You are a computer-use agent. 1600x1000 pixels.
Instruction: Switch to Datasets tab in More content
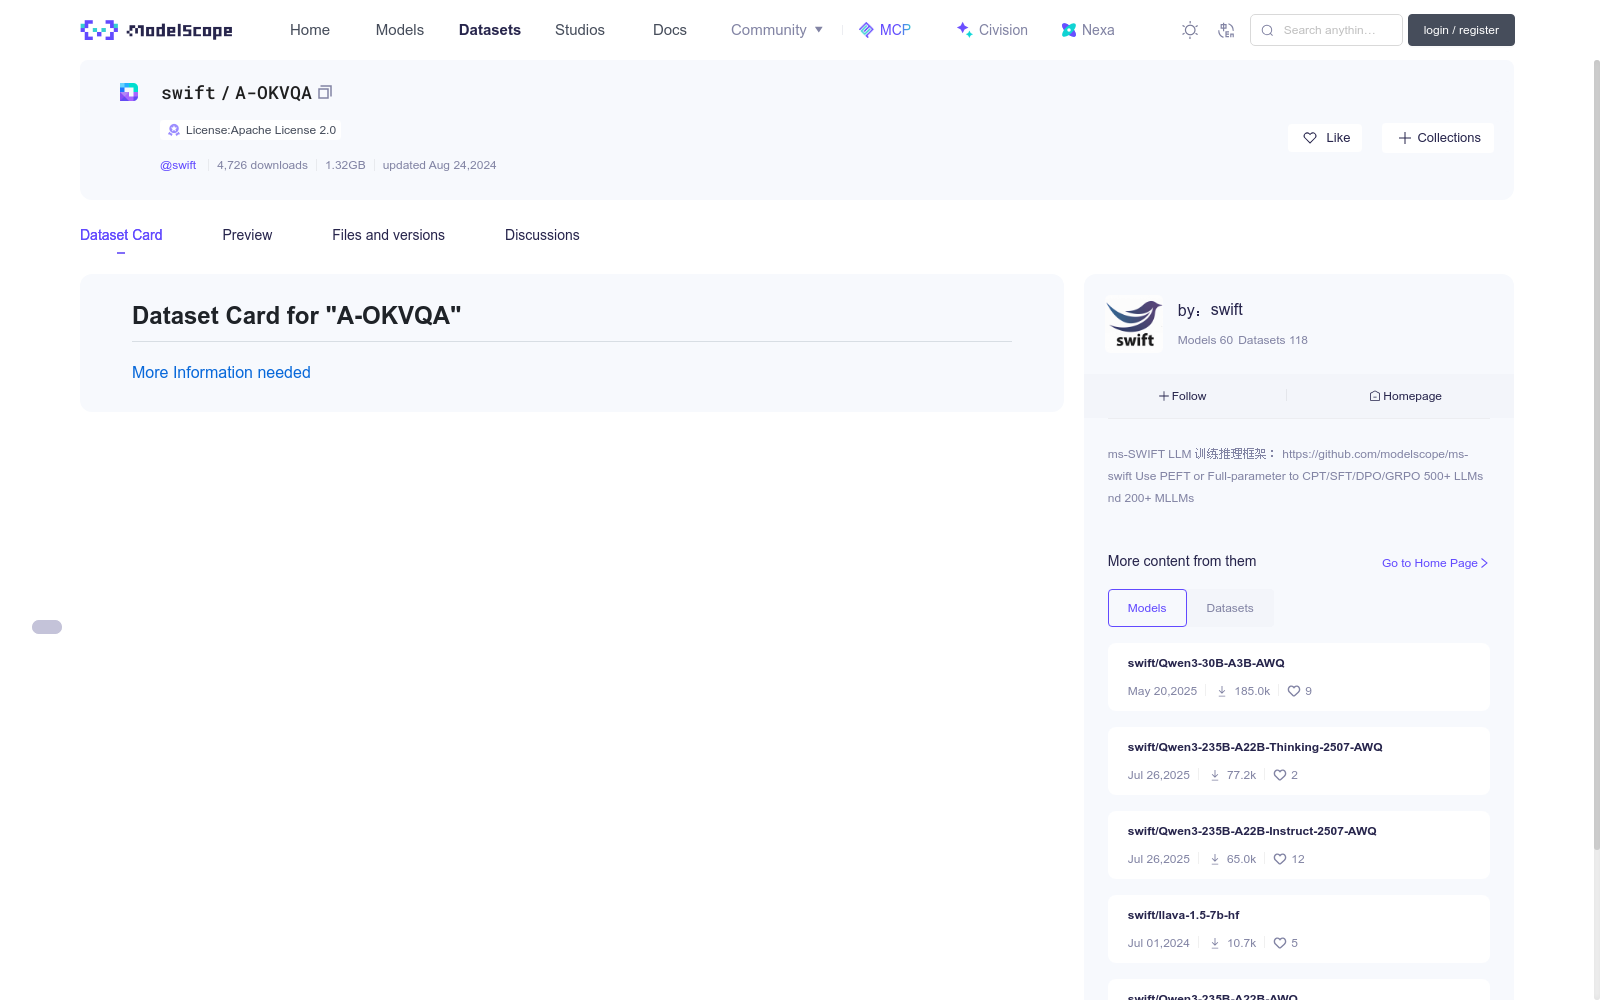click(1230, 608)
